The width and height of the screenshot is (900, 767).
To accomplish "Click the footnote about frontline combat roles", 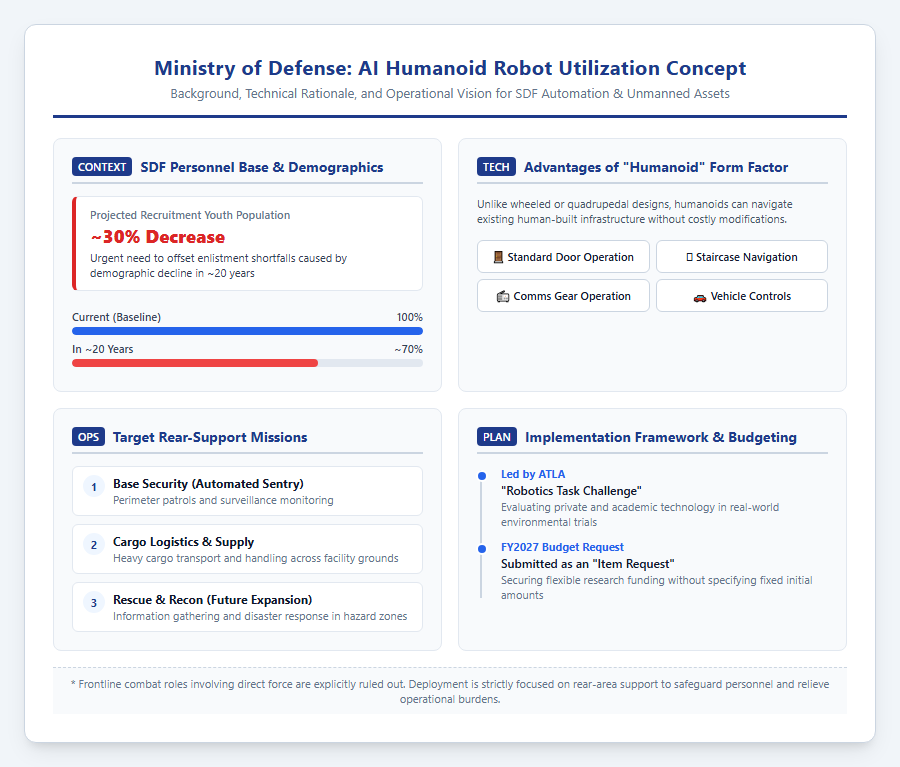I will tap(450, 692).
